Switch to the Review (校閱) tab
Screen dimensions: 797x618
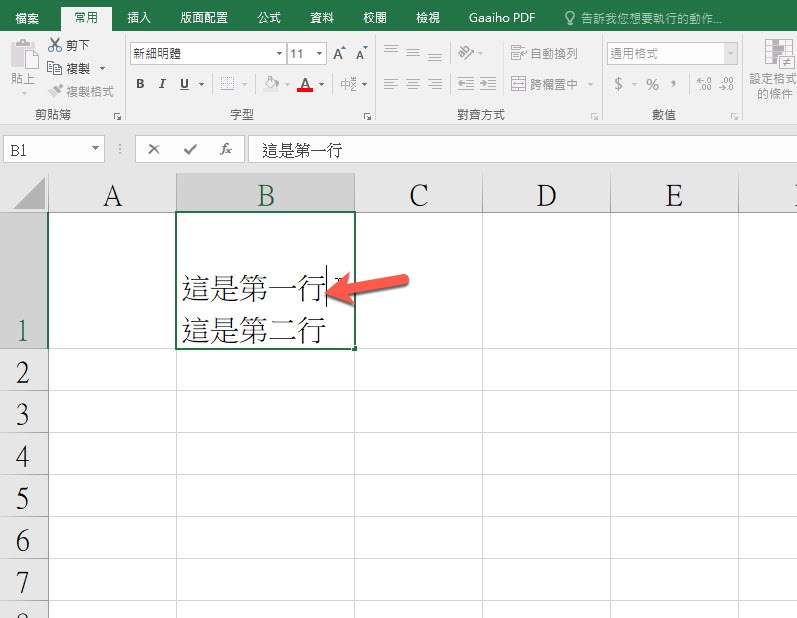tap(375, 18)
